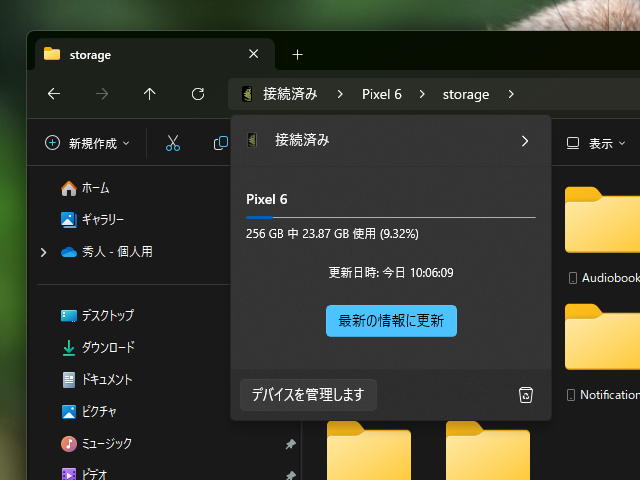This screenshot has height=480, width=640.
Task: Select the storage tab
Action: [155, 54]
